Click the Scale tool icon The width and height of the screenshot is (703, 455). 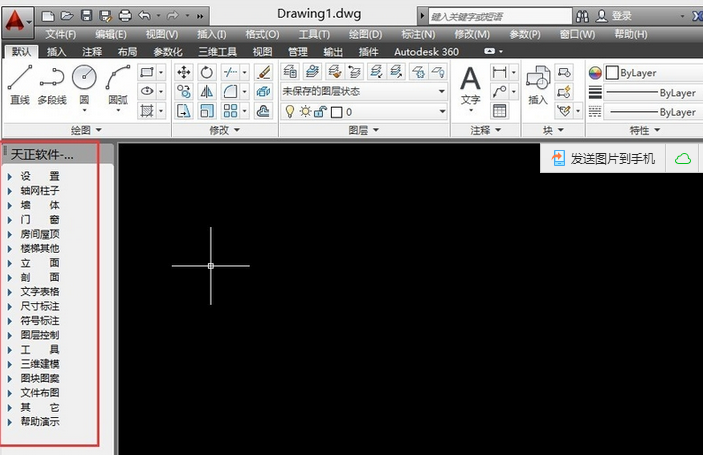click(x=207, y=111)
